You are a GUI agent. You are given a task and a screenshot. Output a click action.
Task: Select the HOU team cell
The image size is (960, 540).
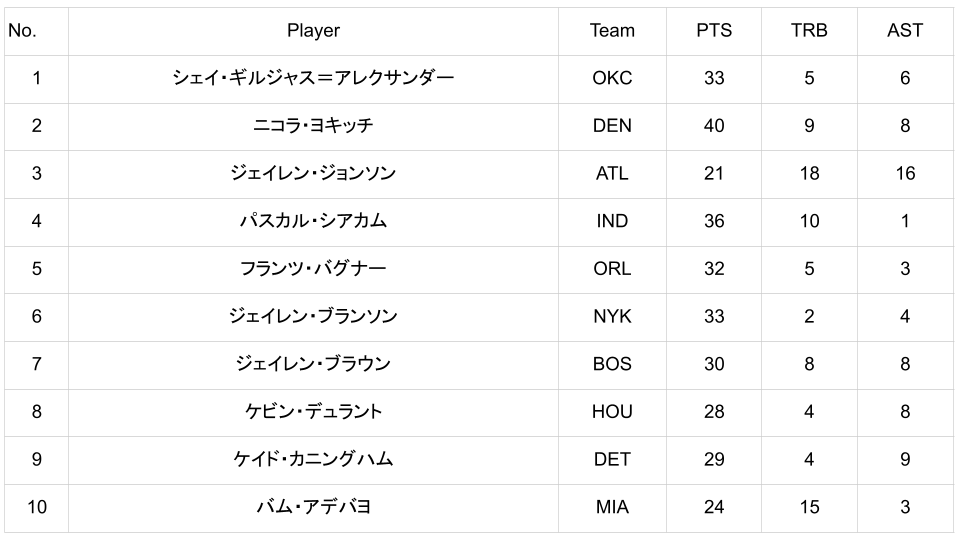(x=612, y=412)
